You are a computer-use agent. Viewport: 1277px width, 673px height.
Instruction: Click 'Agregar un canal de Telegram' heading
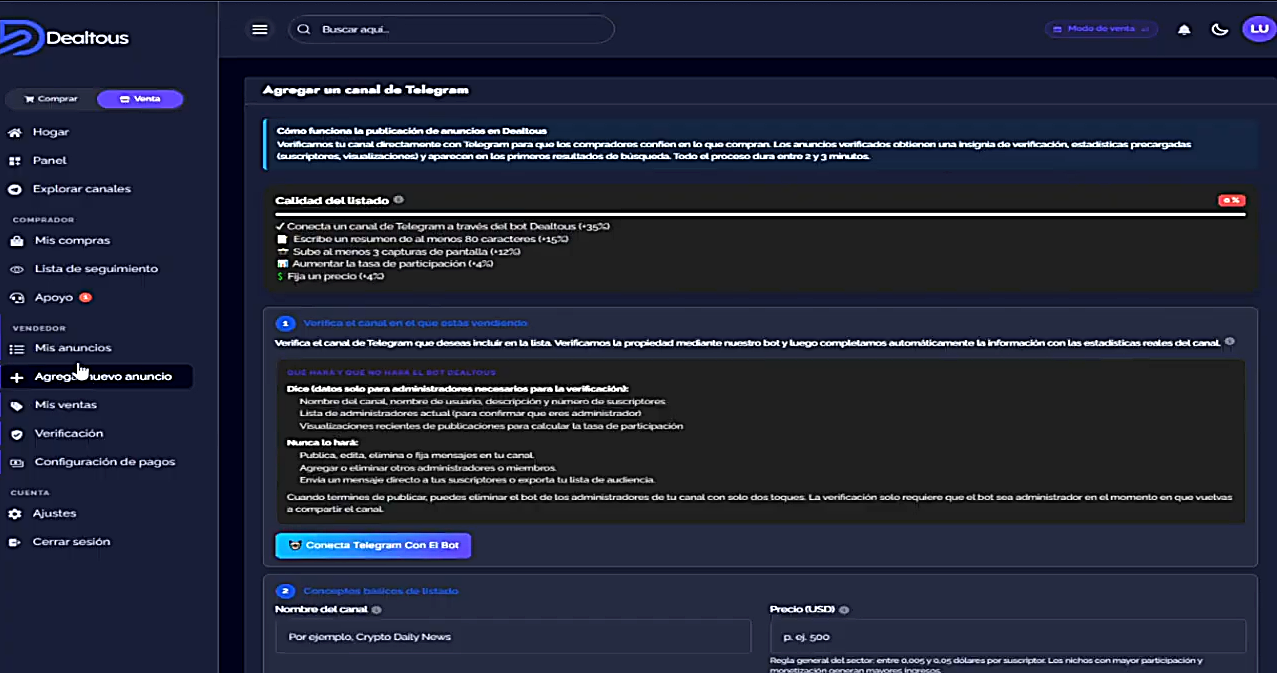(366, 89)
